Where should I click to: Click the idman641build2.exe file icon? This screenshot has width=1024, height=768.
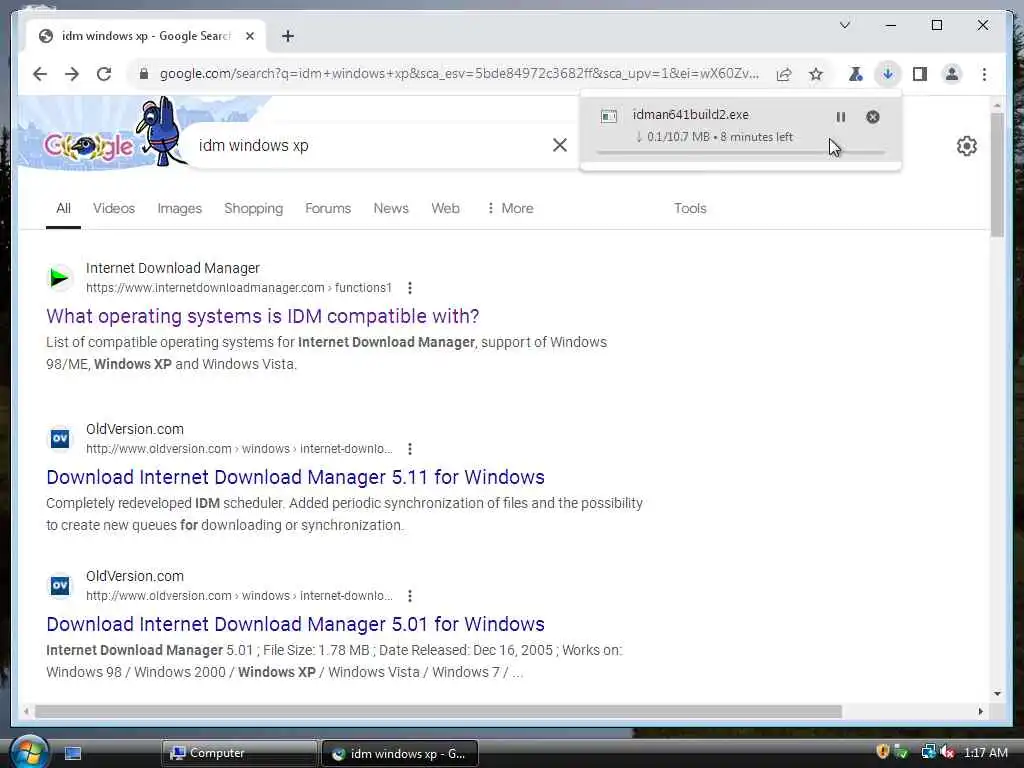pos(609,116)
